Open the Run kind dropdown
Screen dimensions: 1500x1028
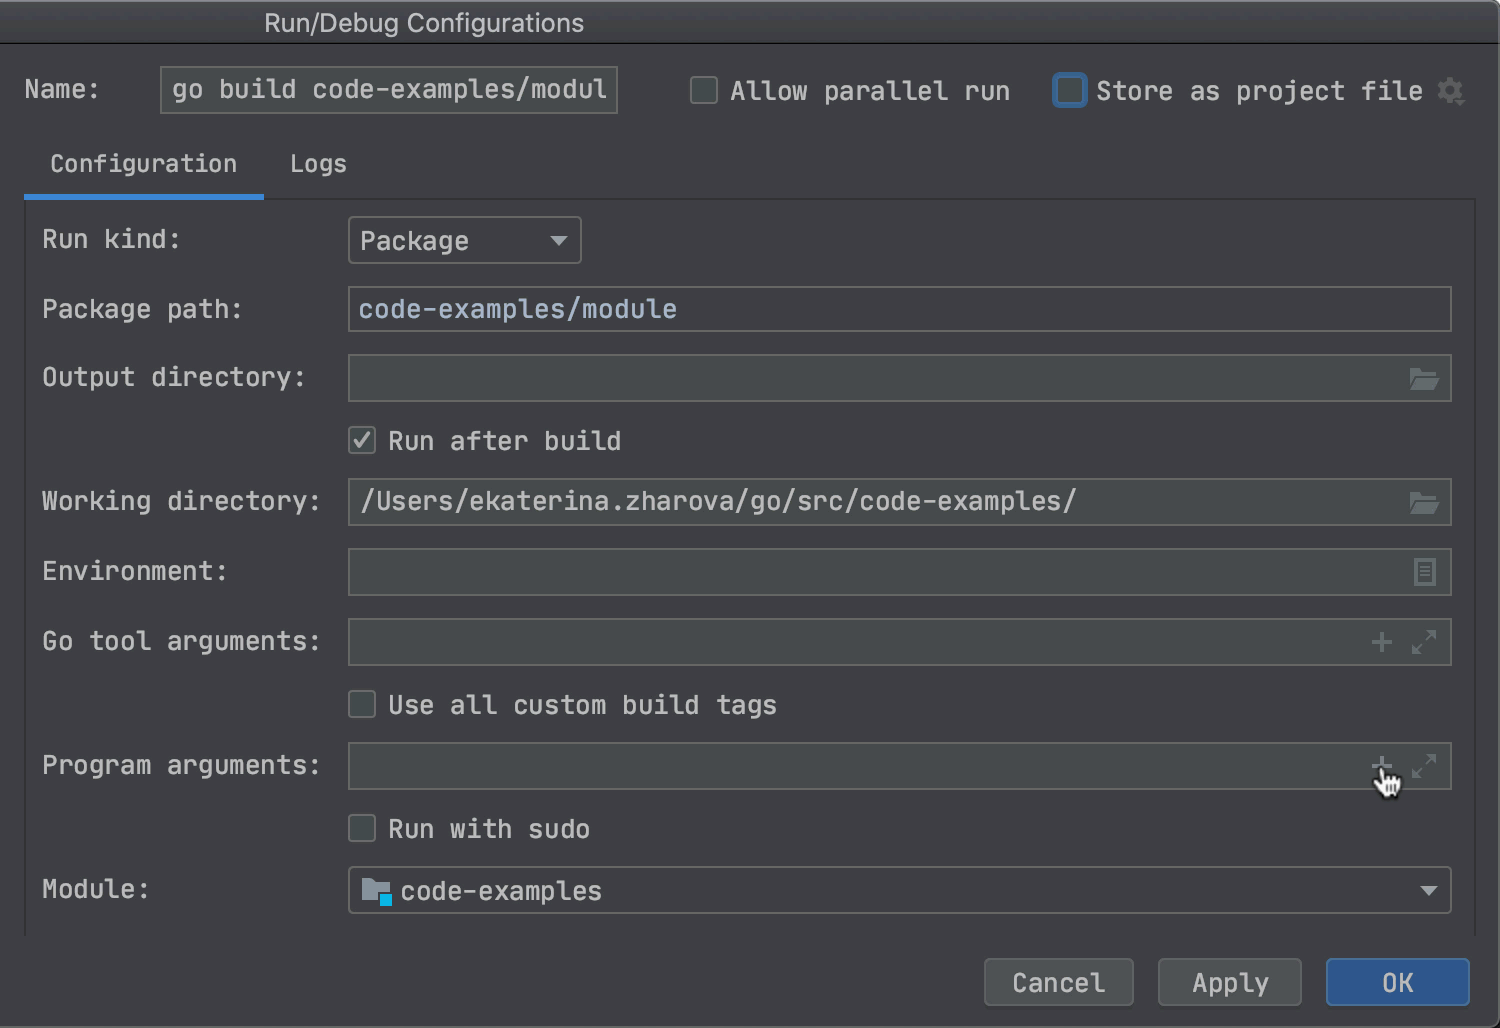[x=464, y=241]
